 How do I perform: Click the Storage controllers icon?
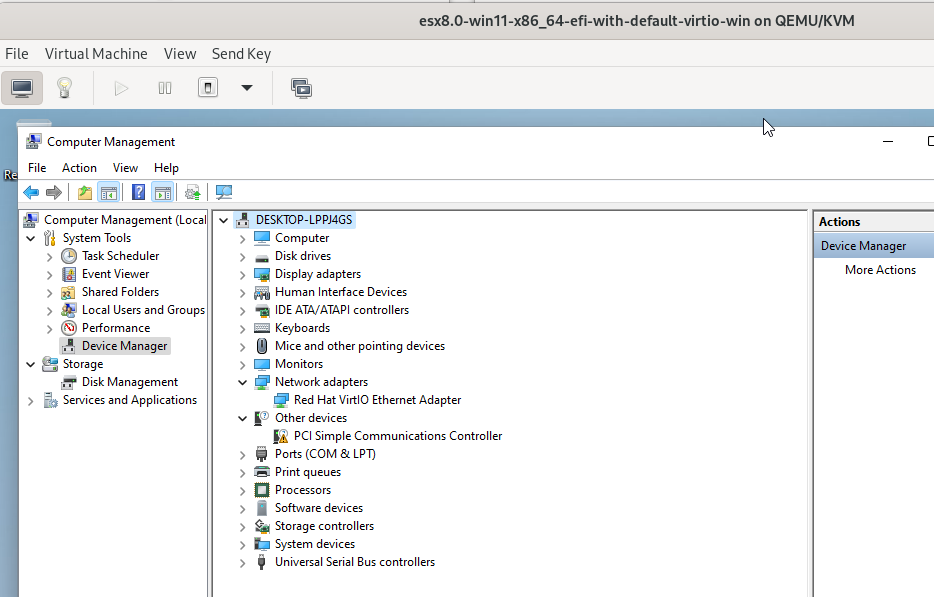261,526
